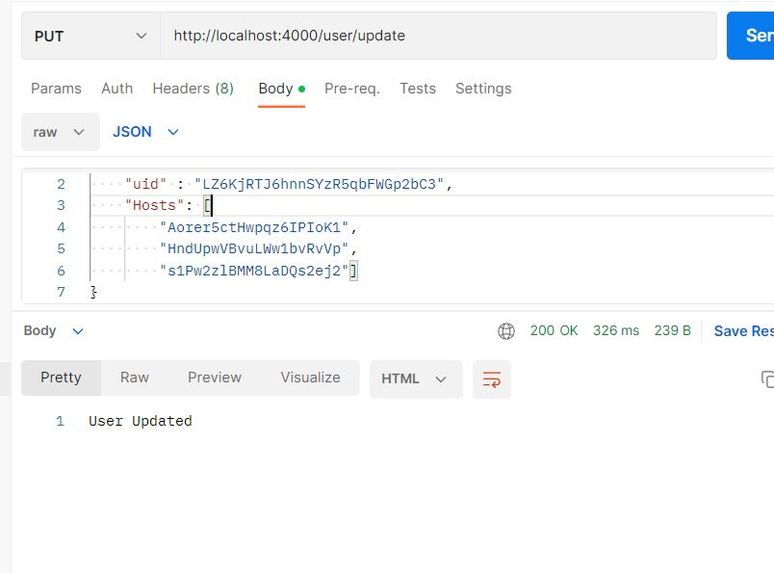This screenshot has width=774, height=573.
Task: Open the HTML response format dropdown
Action: pos(416,379)
